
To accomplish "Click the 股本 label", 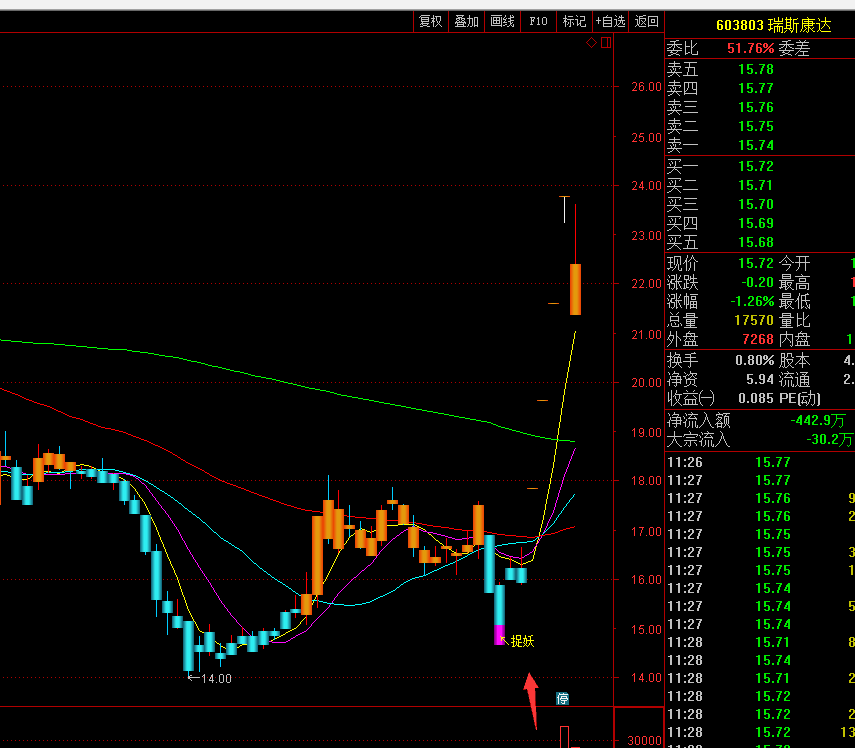I will click(794, 360).
